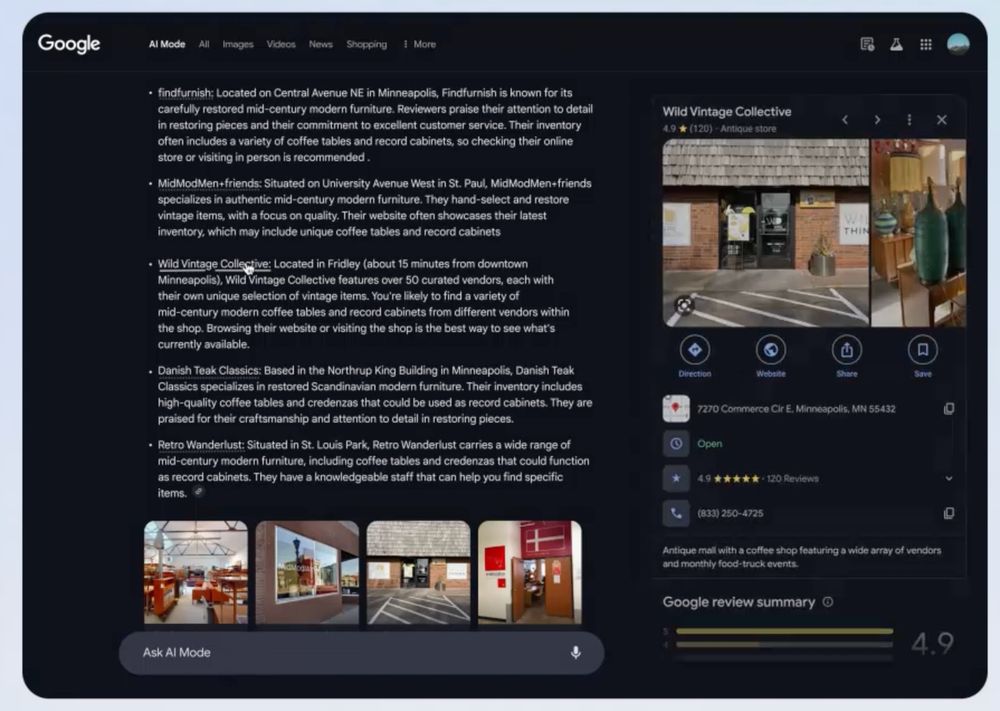
Task: Click the 5-star review rating bar
Action: click(x=784, y=631)
